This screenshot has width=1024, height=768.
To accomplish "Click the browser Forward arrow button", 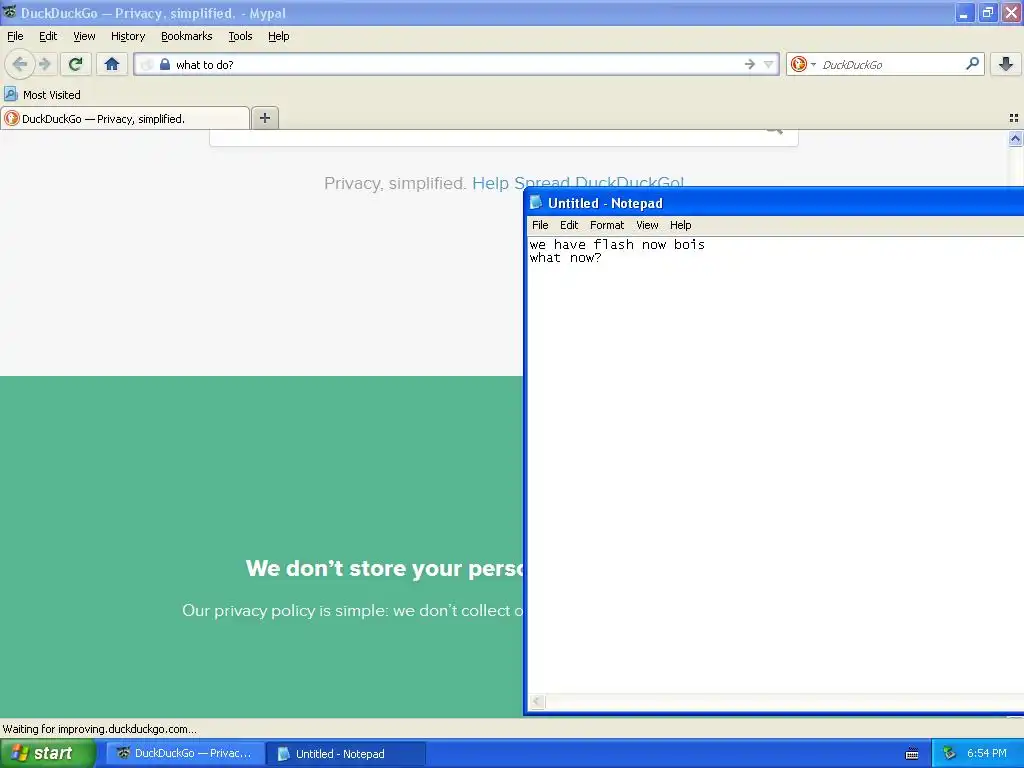I will tap(44, 64).
